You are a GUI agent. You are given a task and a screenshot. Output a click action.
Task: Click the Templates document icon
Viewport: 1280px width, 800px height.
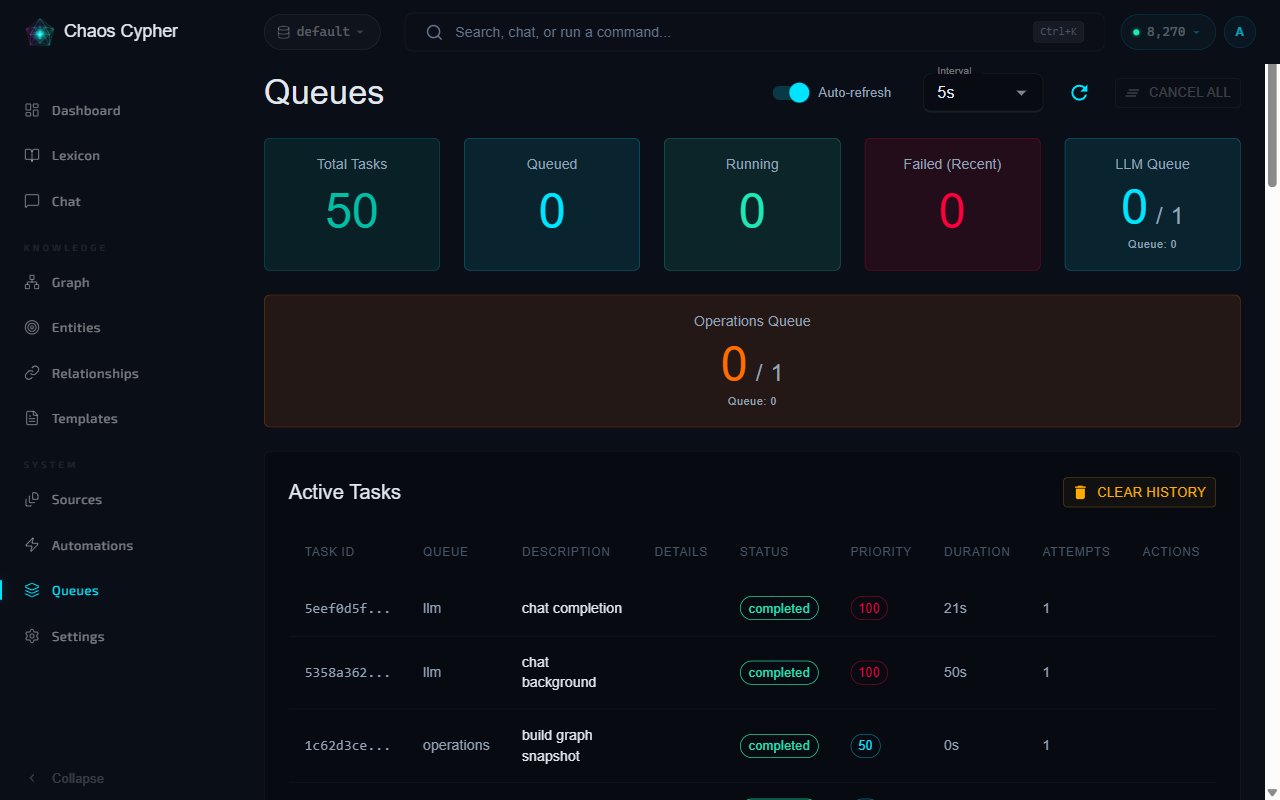pyautogui.click(x=32, y=419)
